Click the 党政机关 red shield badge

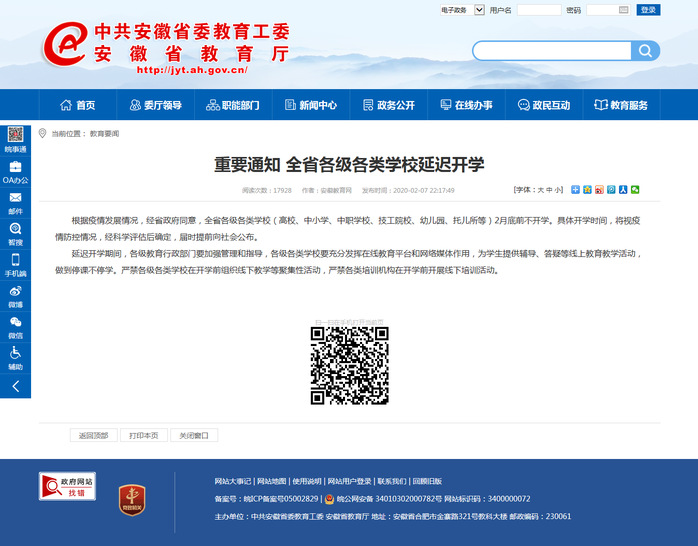click(132, 500)
